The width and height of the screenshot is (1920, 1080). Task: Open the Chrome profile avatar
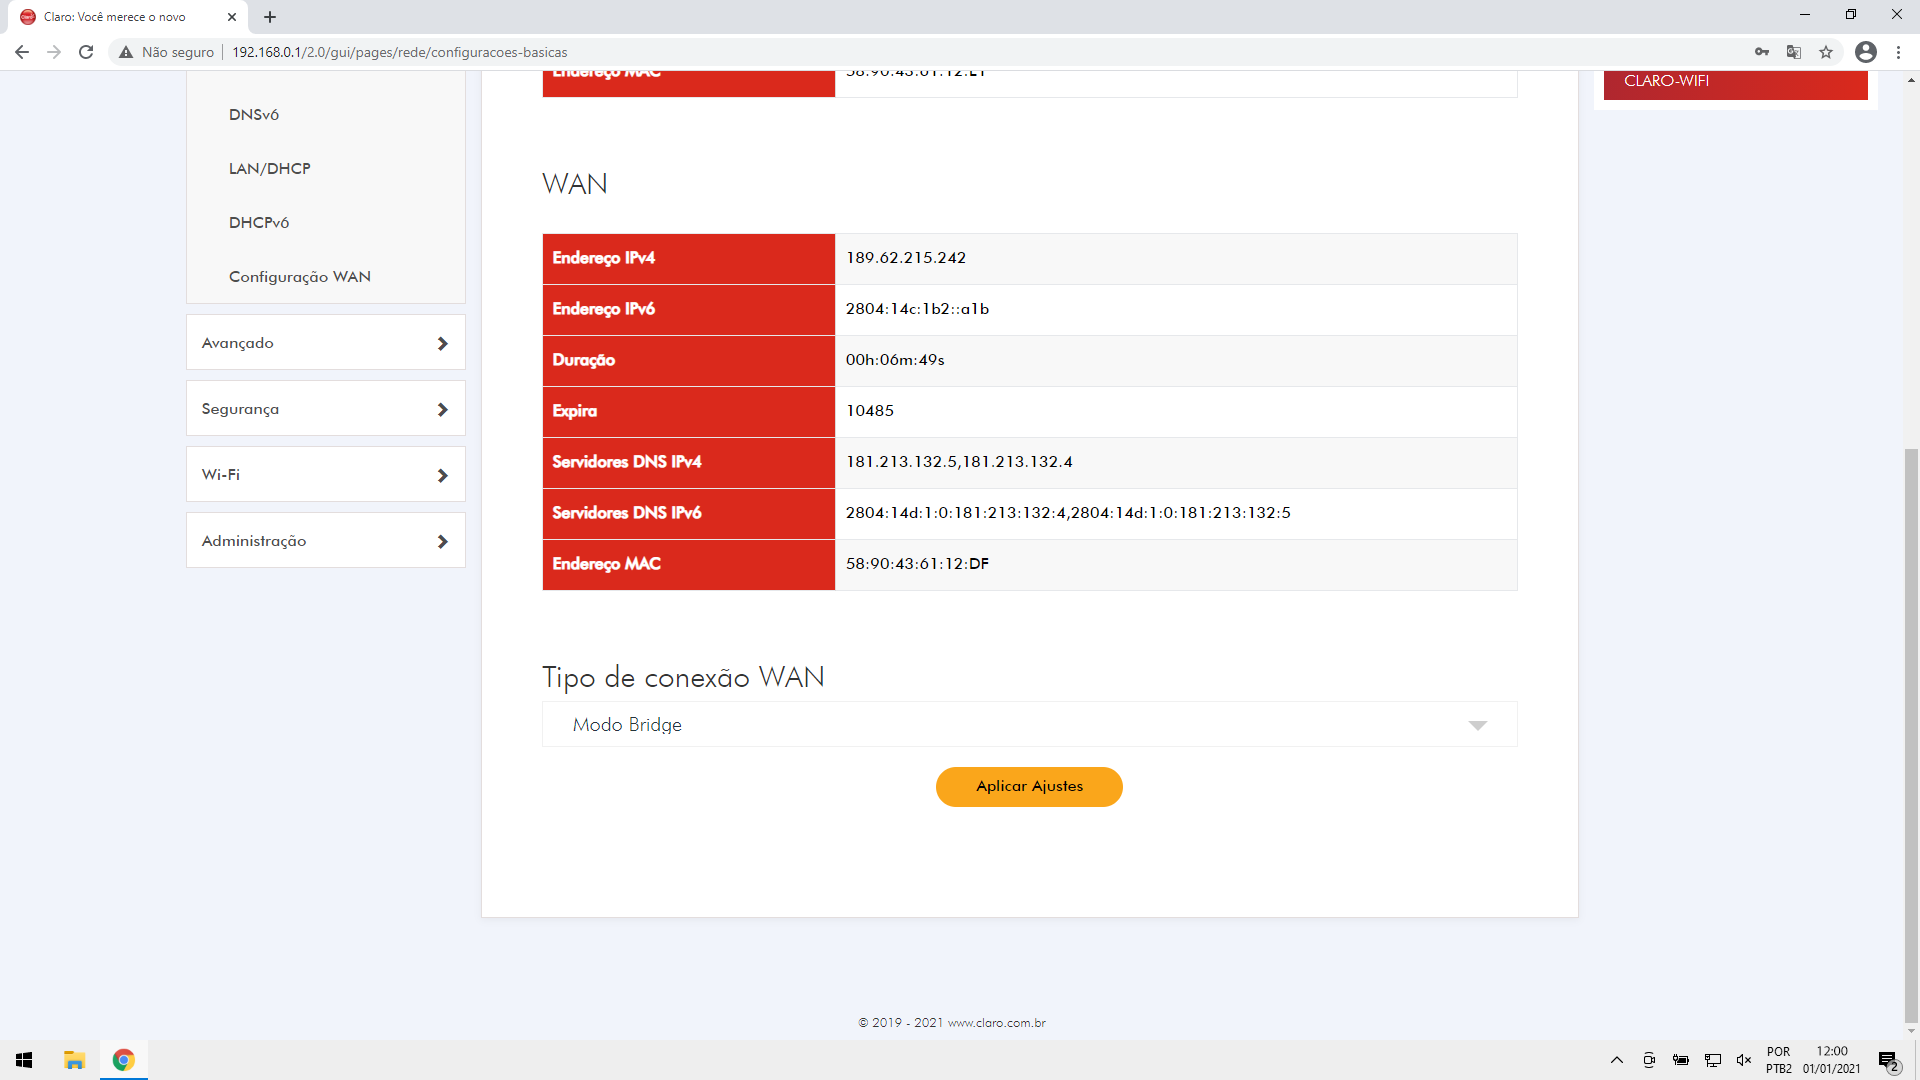coord(1865,52)
